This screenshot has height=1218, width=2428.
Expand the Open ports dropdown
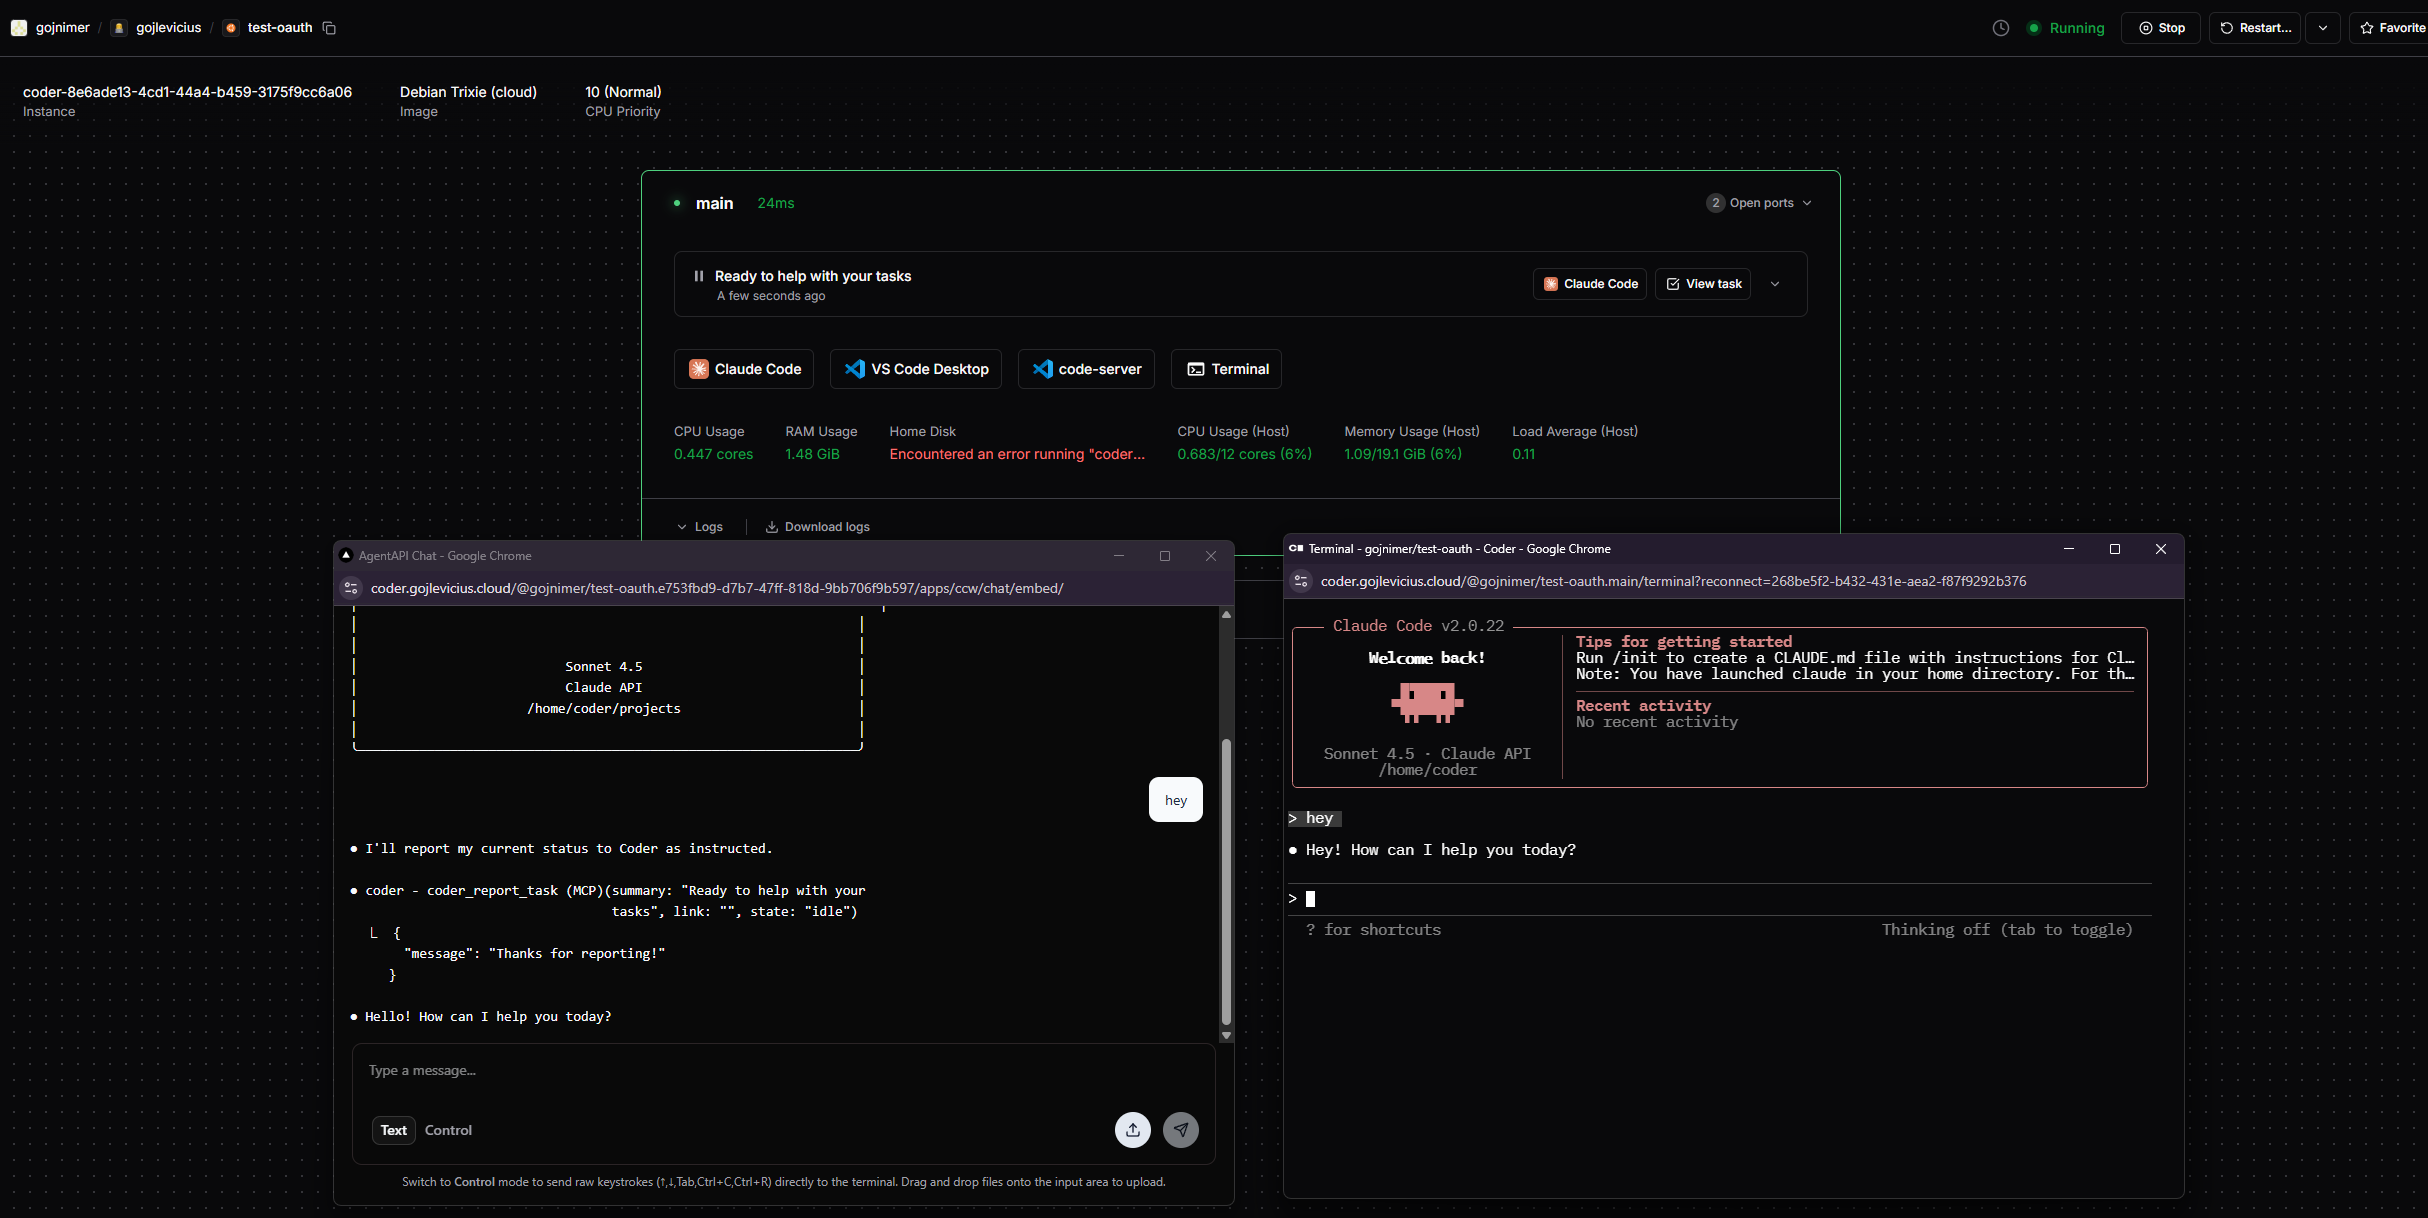coord(1760,203)
